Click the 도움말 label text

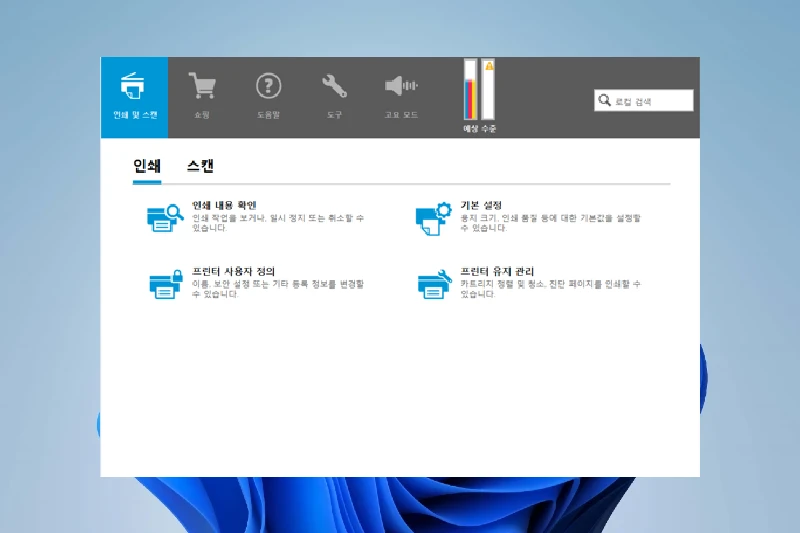[268, 115]
